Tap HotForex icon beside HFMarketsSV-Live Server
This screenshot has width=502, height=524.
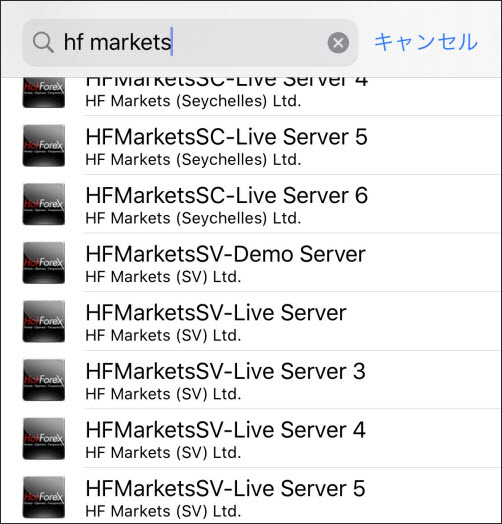coord(43,321)
